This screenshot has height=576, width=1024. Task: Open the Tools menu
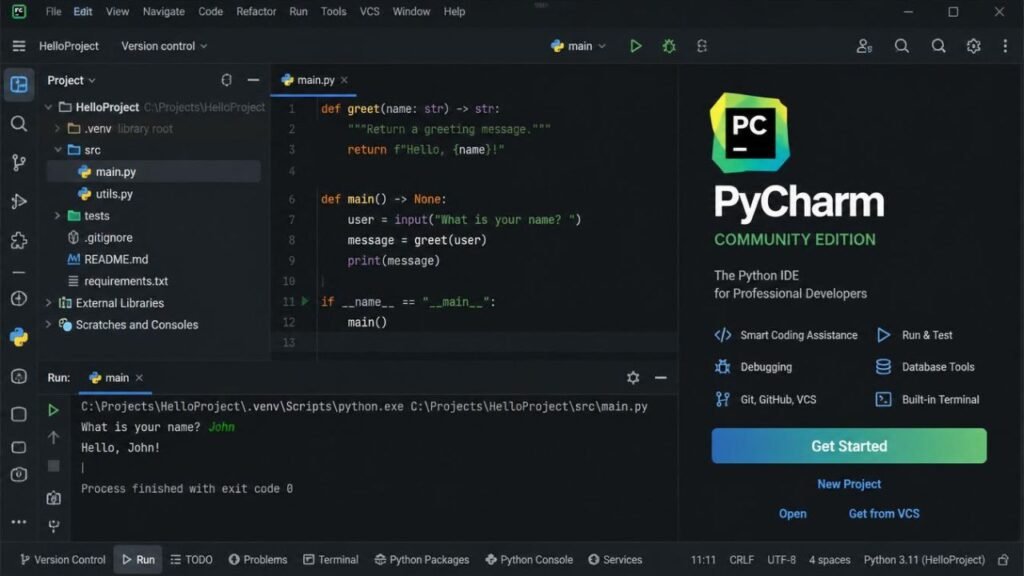click(333, 12)
